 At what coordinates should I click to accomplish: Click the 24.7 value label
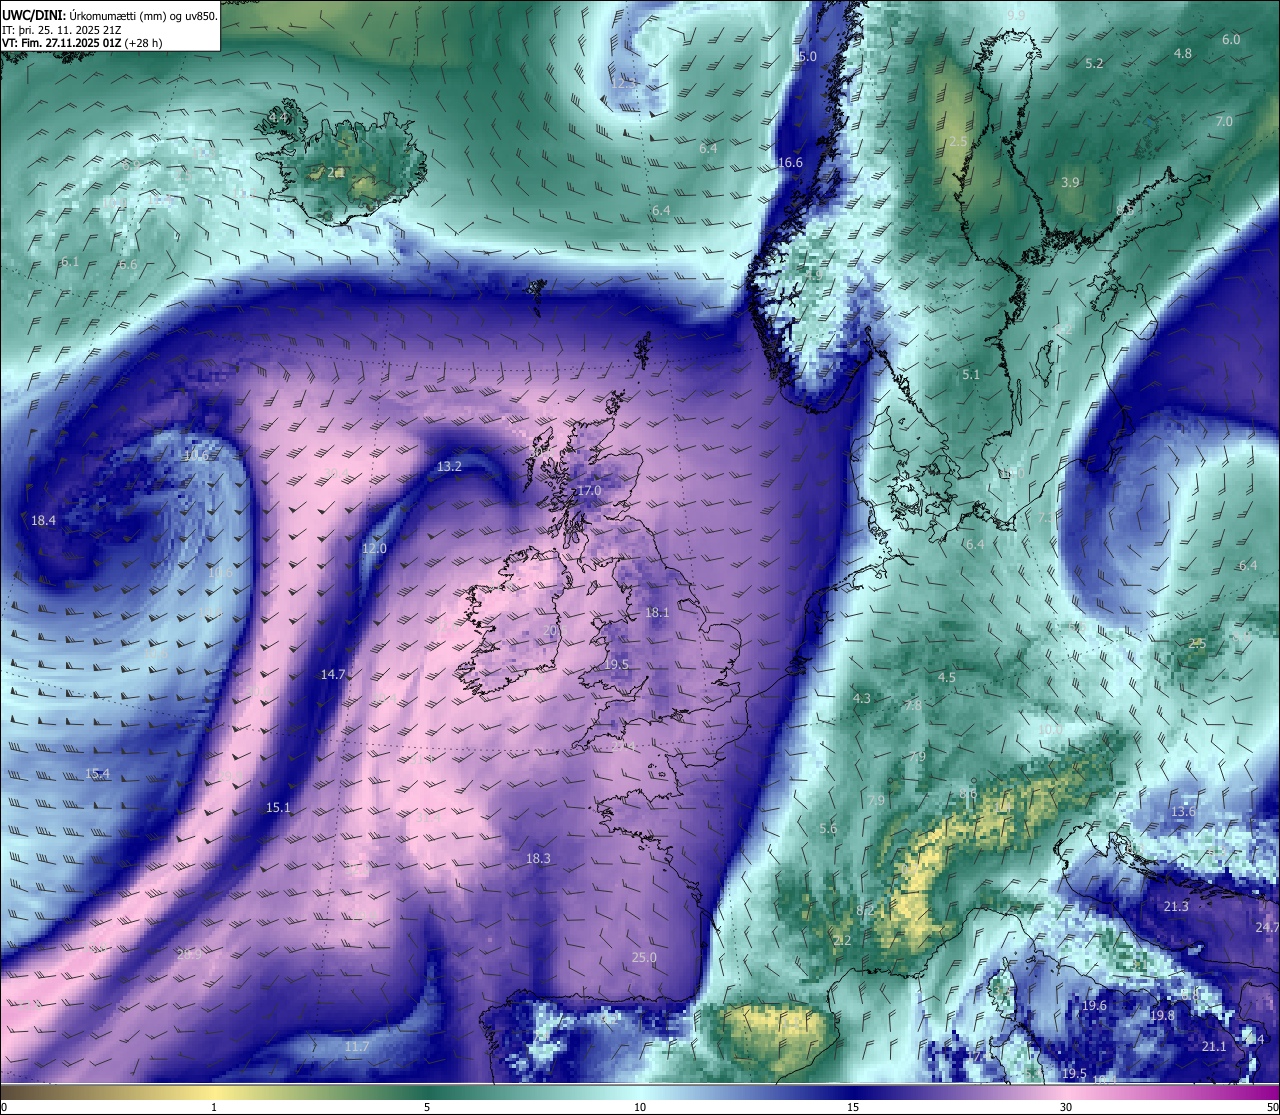(1267, 928)
